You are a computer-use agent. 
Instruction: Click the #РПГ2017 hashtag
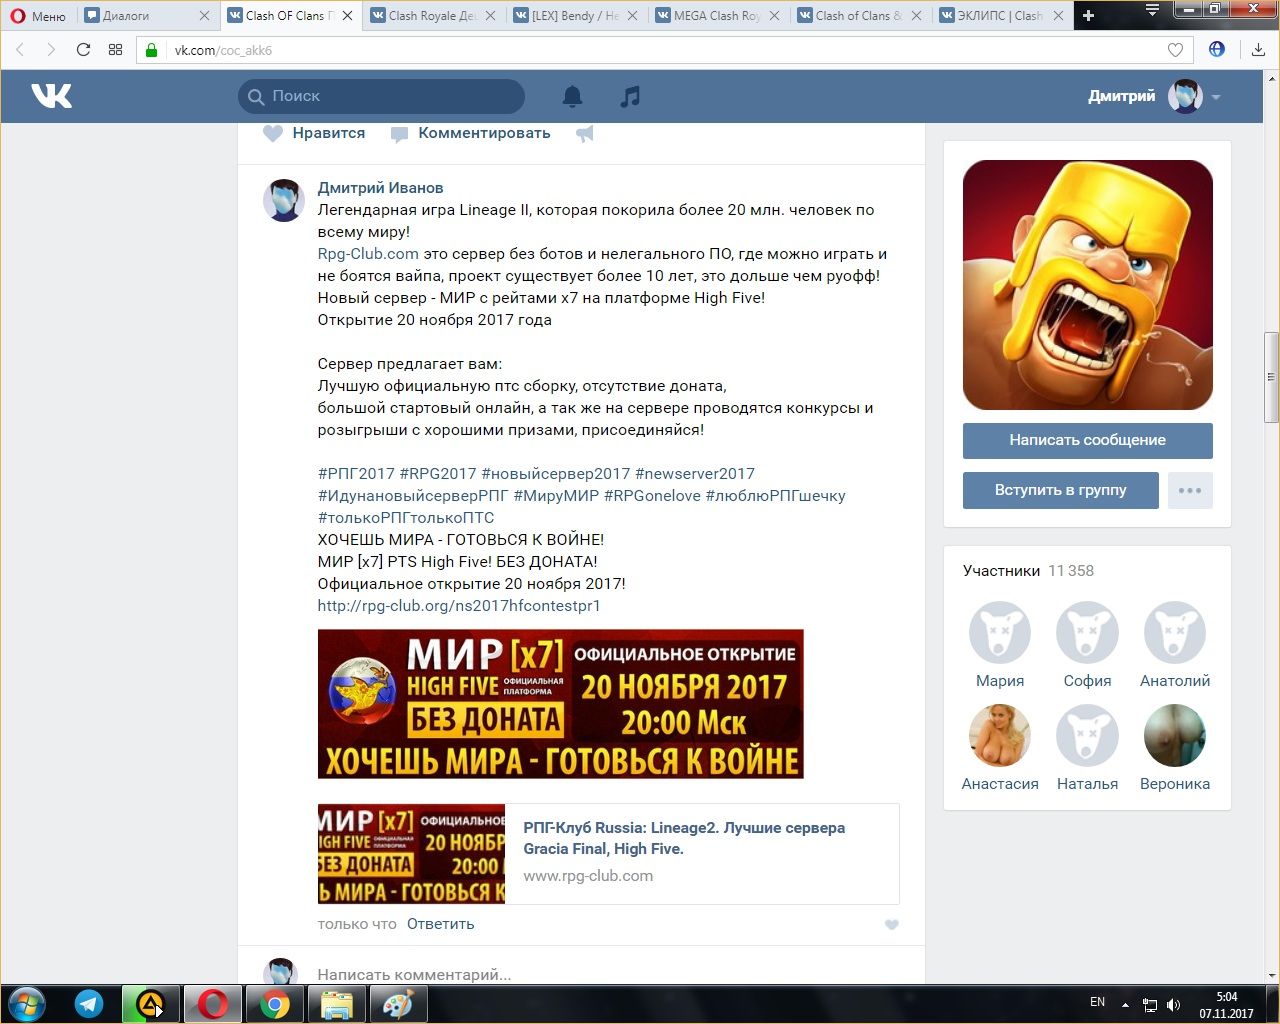356,474
